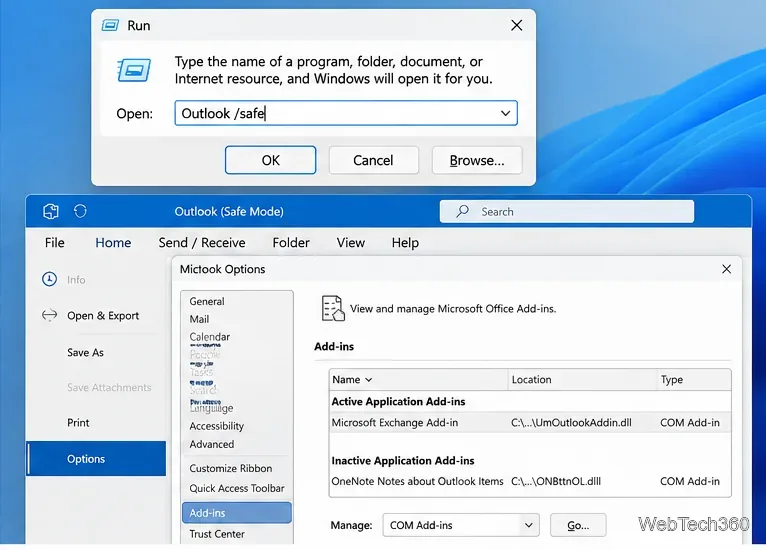This screenshot has width=766, height=550.
Task: Click OK in the Run dialog
Action: click(270, 160)
